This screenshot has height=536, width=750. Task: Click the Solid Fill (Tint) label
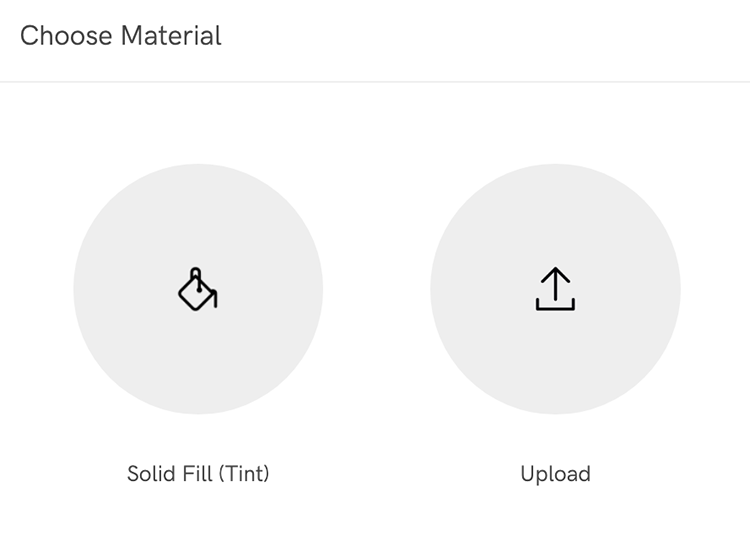point(198,473)
